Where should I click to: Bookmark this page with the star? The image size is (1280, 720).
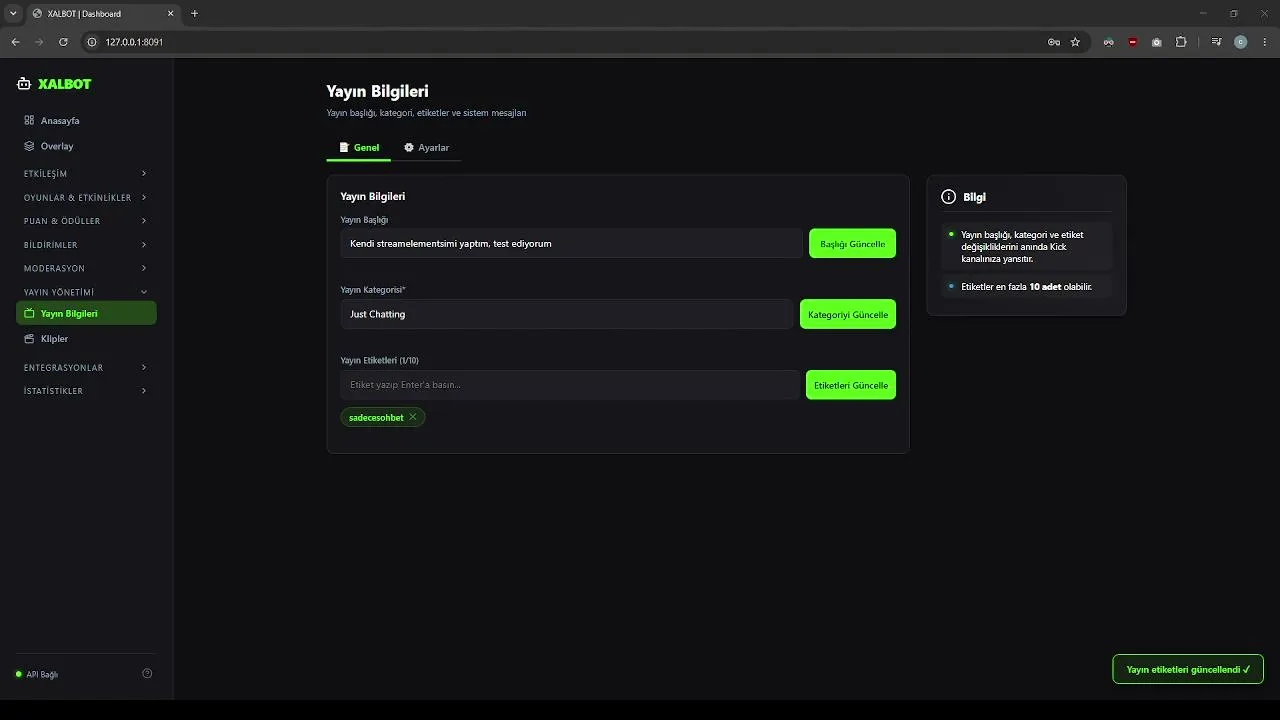pyautogui.click(x=1075, y=42)
